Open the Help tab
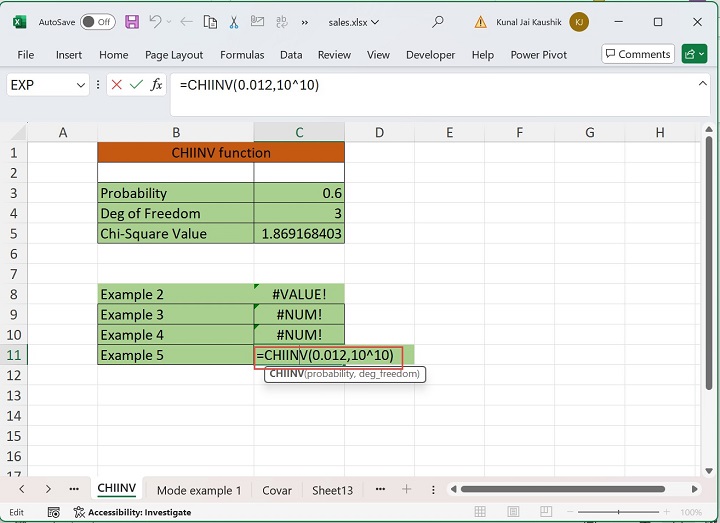 [x=483, y=55]
